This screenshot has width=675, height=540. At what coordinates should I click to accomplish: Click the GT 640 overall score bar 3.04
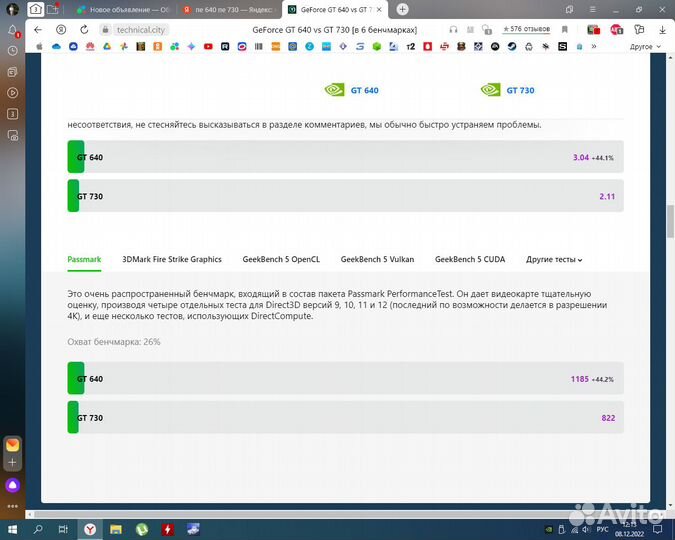345,157
